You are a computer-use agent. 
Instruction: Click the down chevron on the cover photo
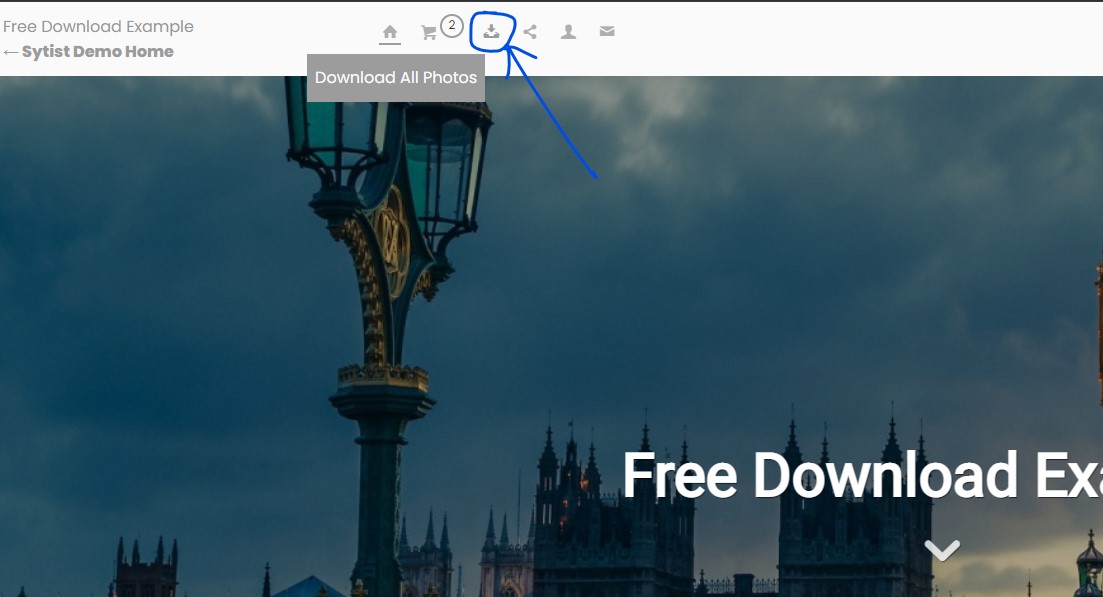coord(942,550)
